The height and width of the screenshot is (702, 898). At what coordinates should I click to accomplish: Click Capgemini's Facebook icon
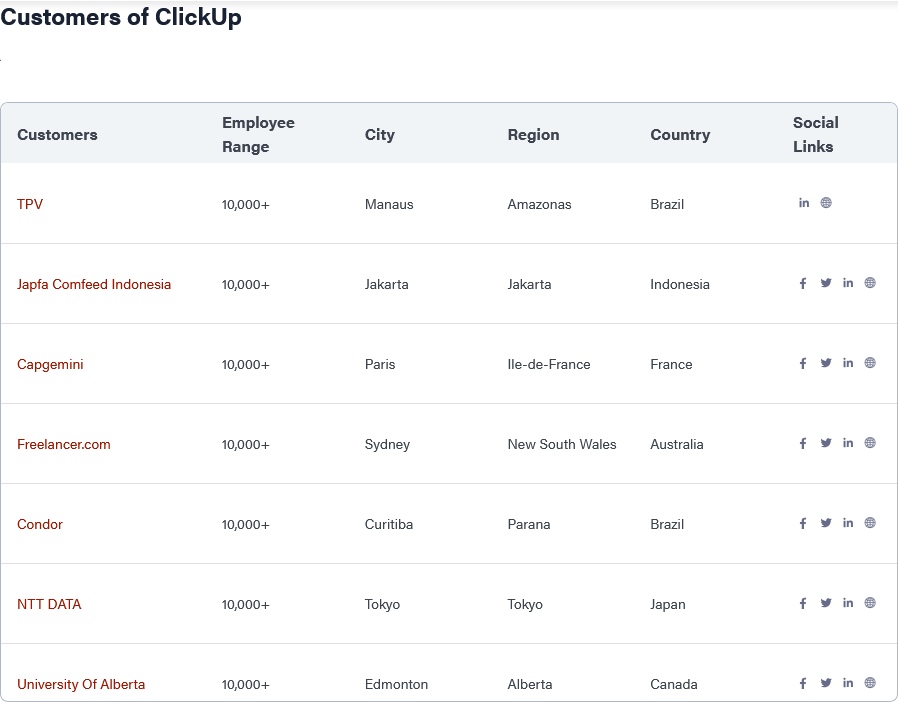coord(803,363)
